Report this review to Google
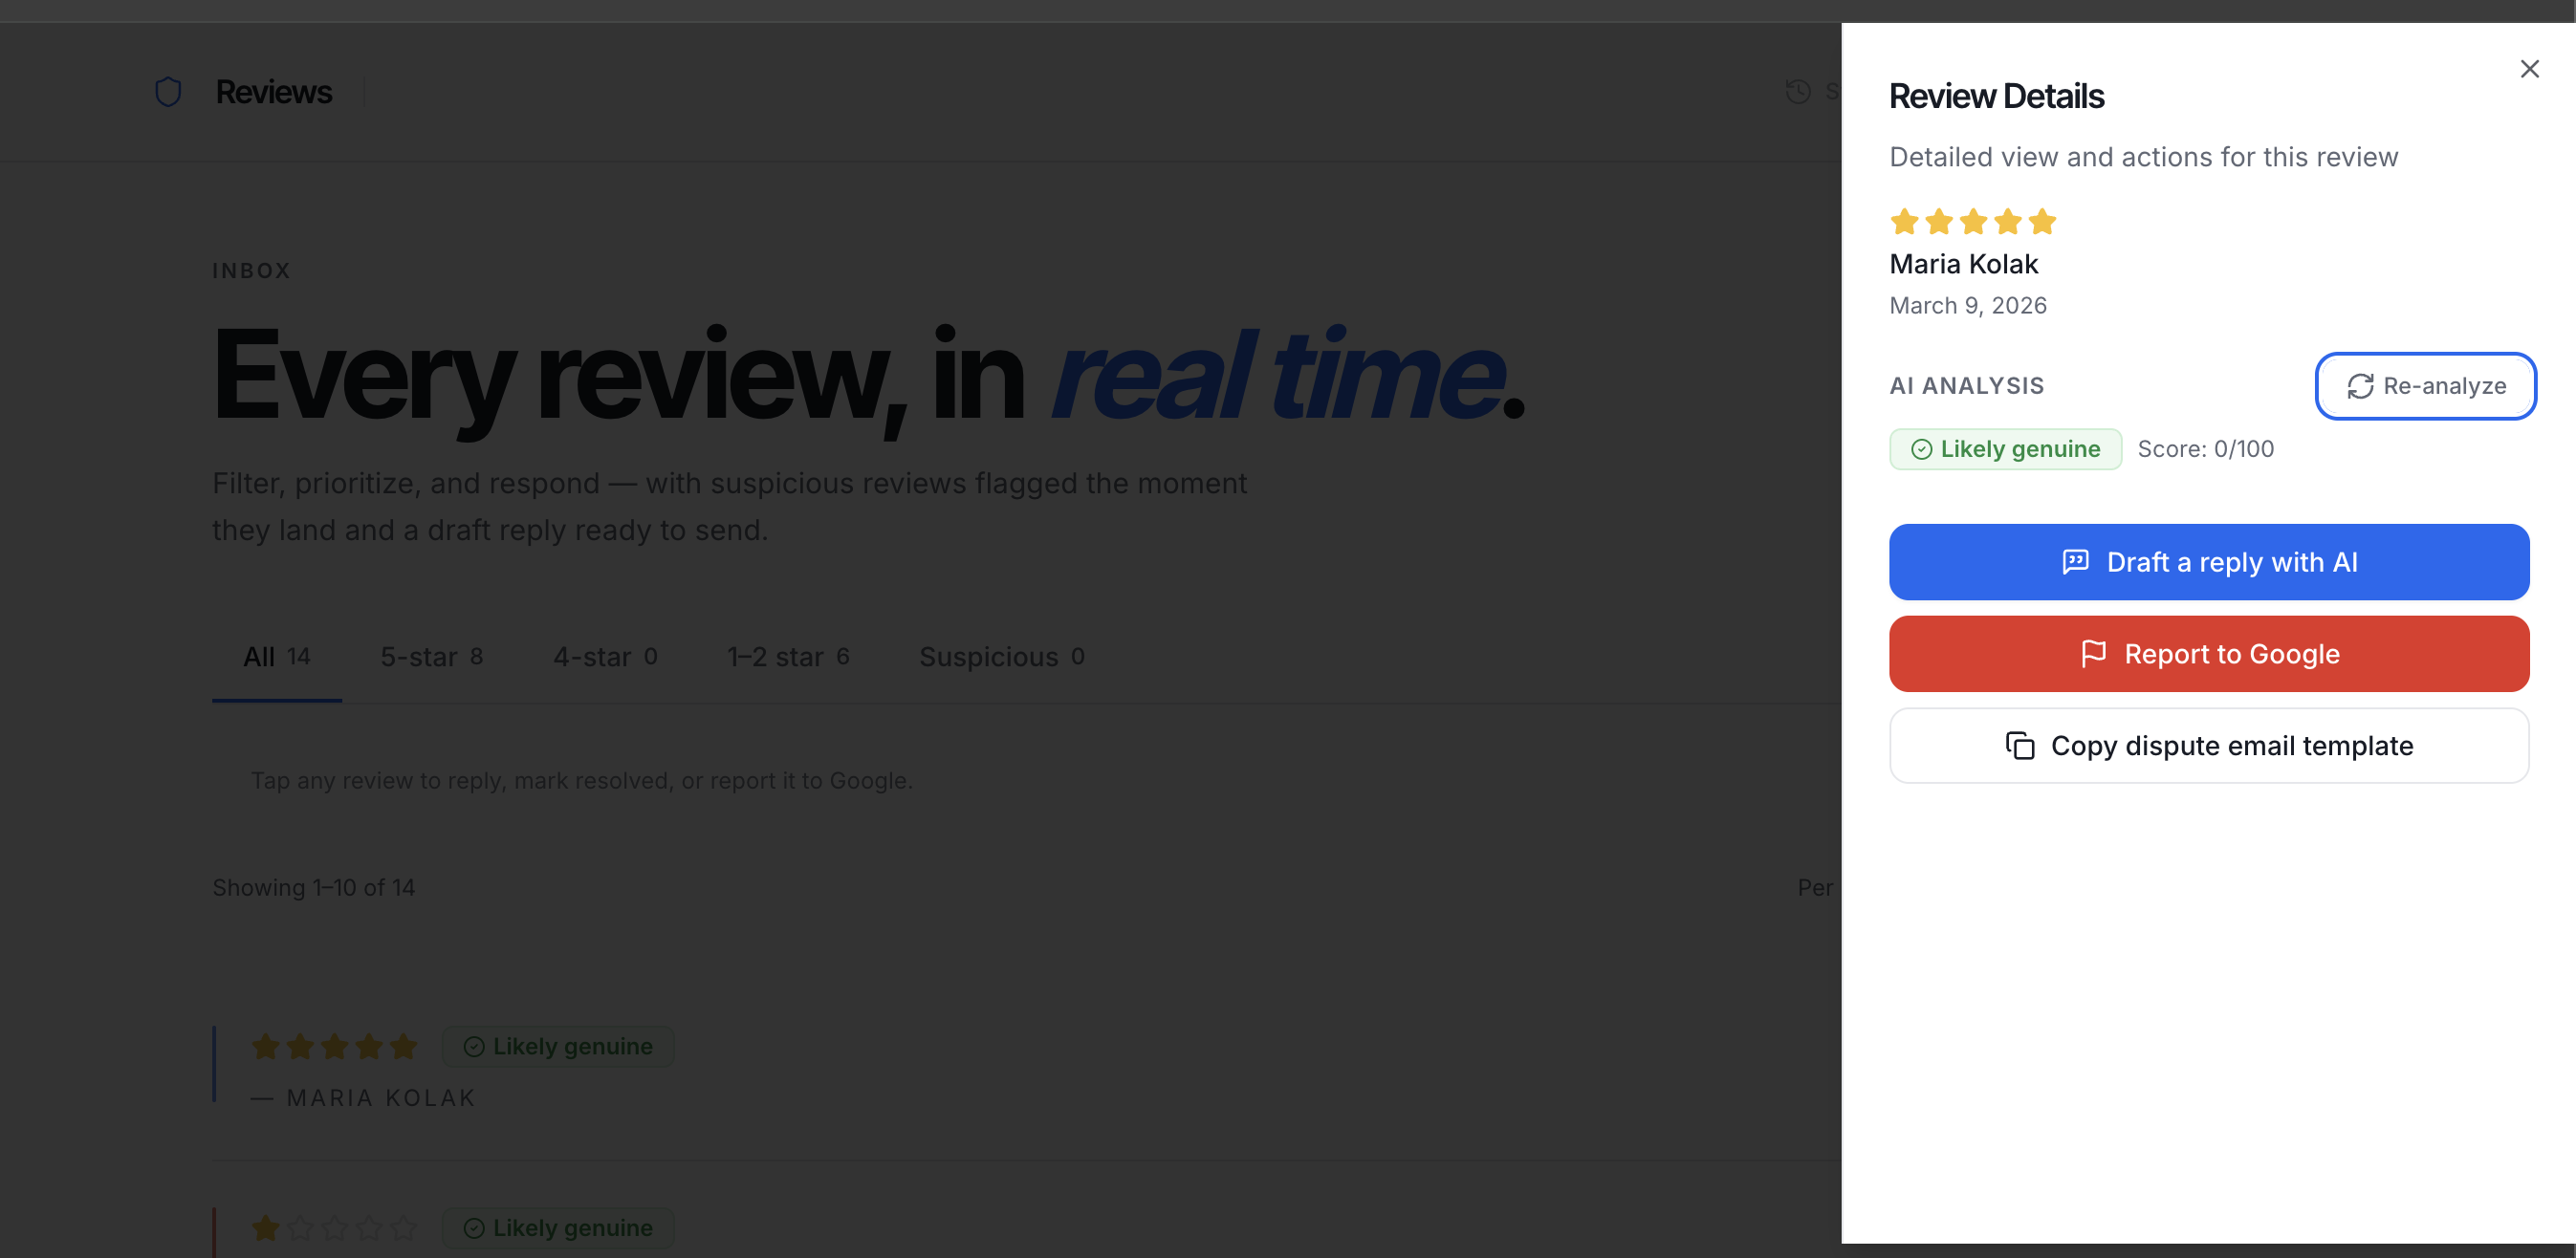2576x1258 pixels. (x=2208, y=654)
